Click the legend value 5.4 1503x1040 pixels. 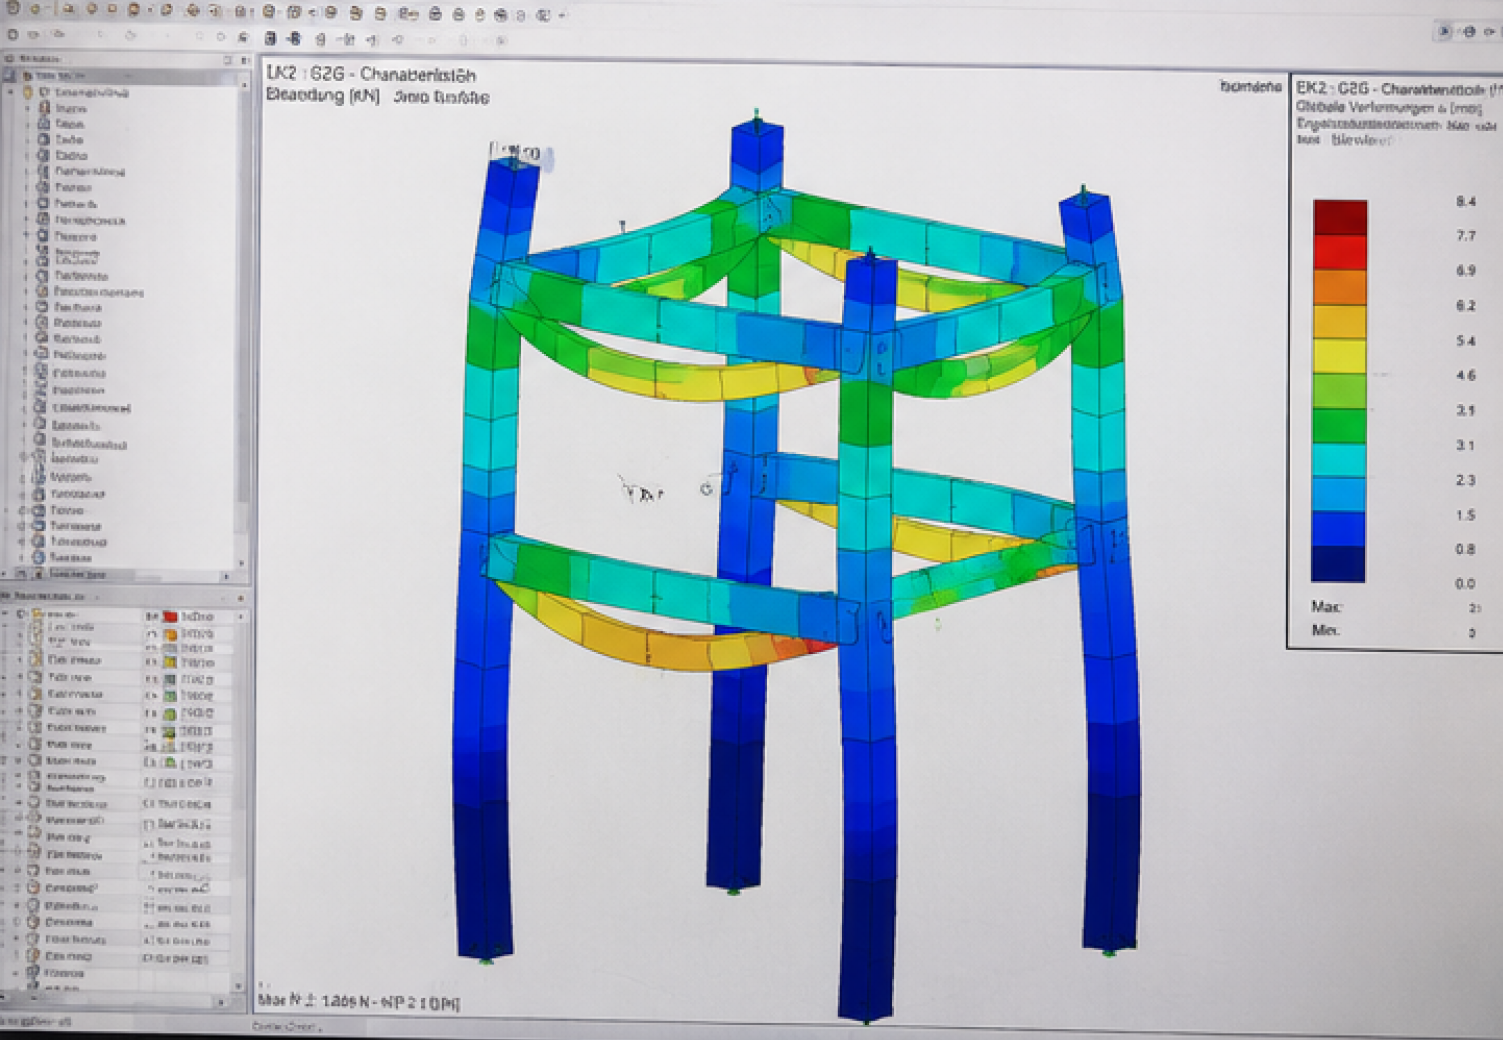point(1466,341)
